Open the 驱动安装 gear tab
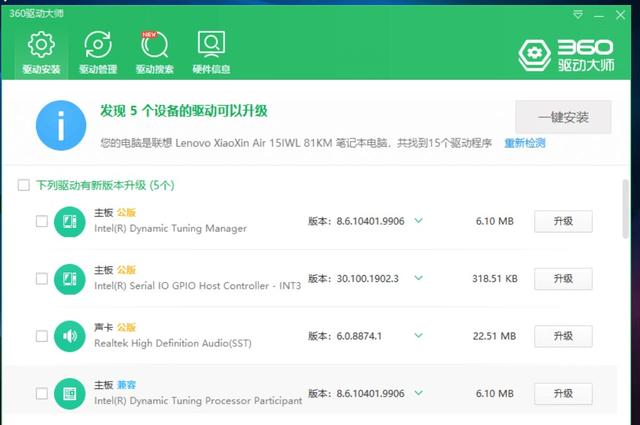 pyautogui.click(x=41, y=53)
